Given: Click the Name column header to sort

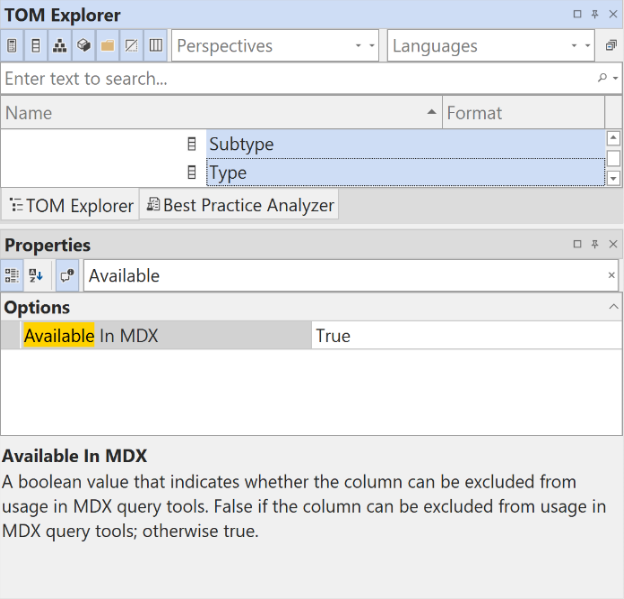Looking at the screenshot, I should coord(220,113).
